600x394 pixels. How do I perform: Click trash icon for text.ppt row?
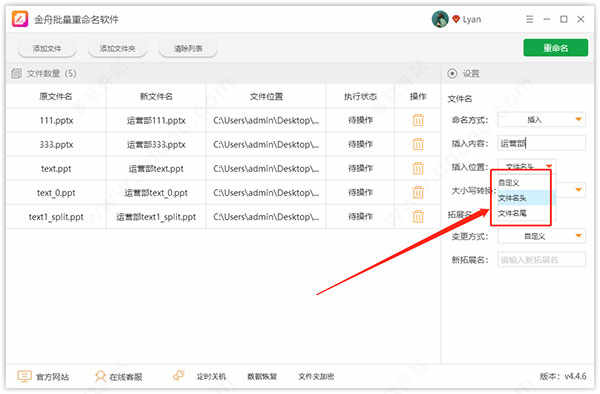pyautogui.click(x=418, y=168)
